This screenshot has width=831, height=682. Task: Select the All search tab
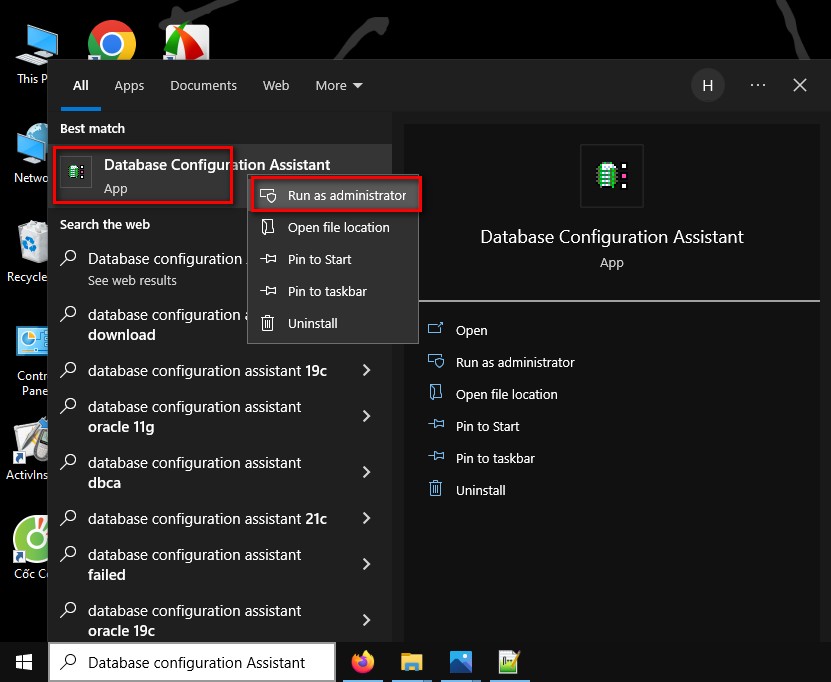tap(81, 85)
